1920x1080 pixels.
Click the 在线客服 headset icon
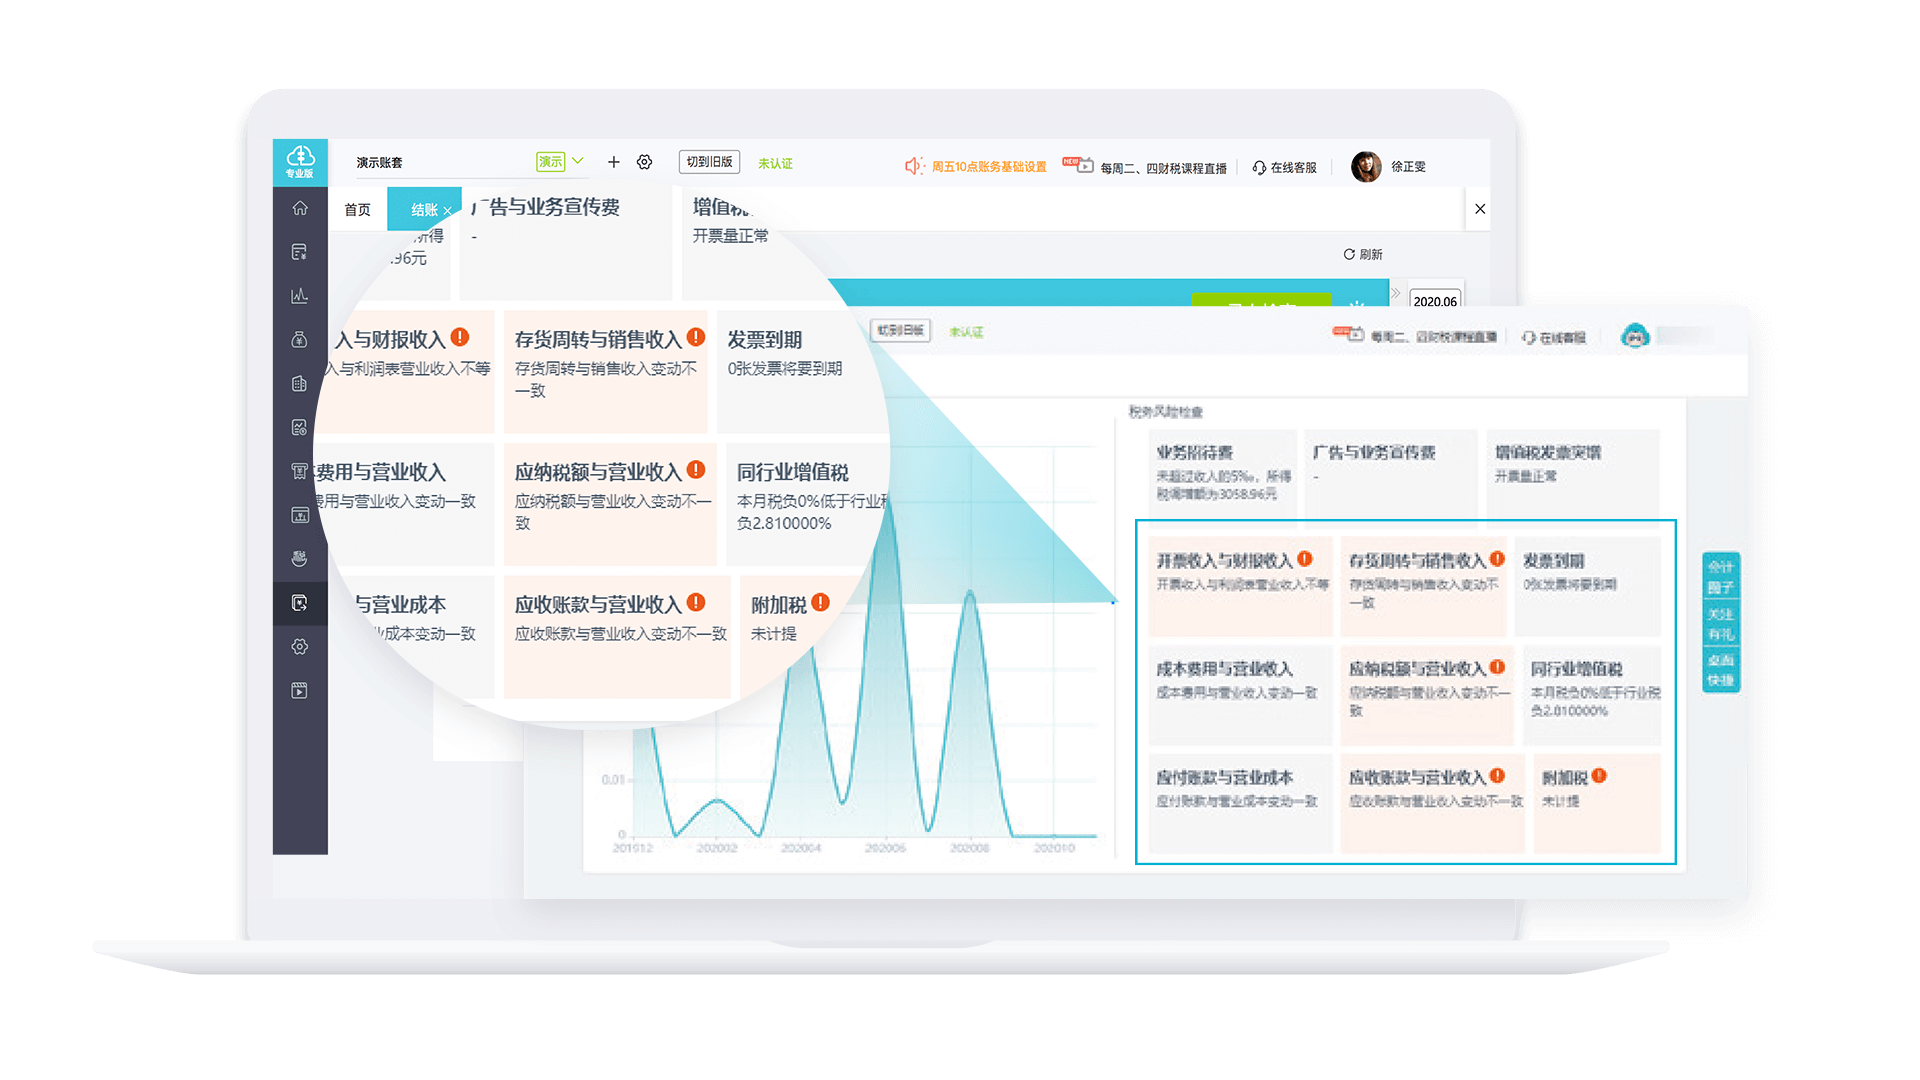[1259, 168]
